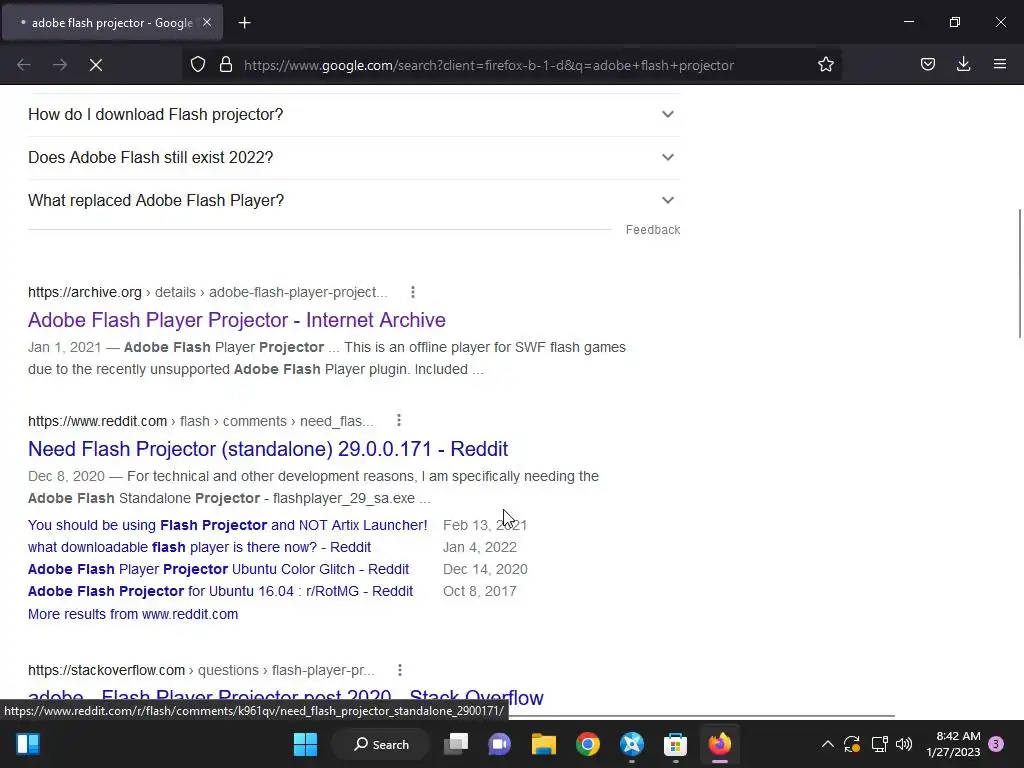Open volume control in system tray

[x=904, y=744]
